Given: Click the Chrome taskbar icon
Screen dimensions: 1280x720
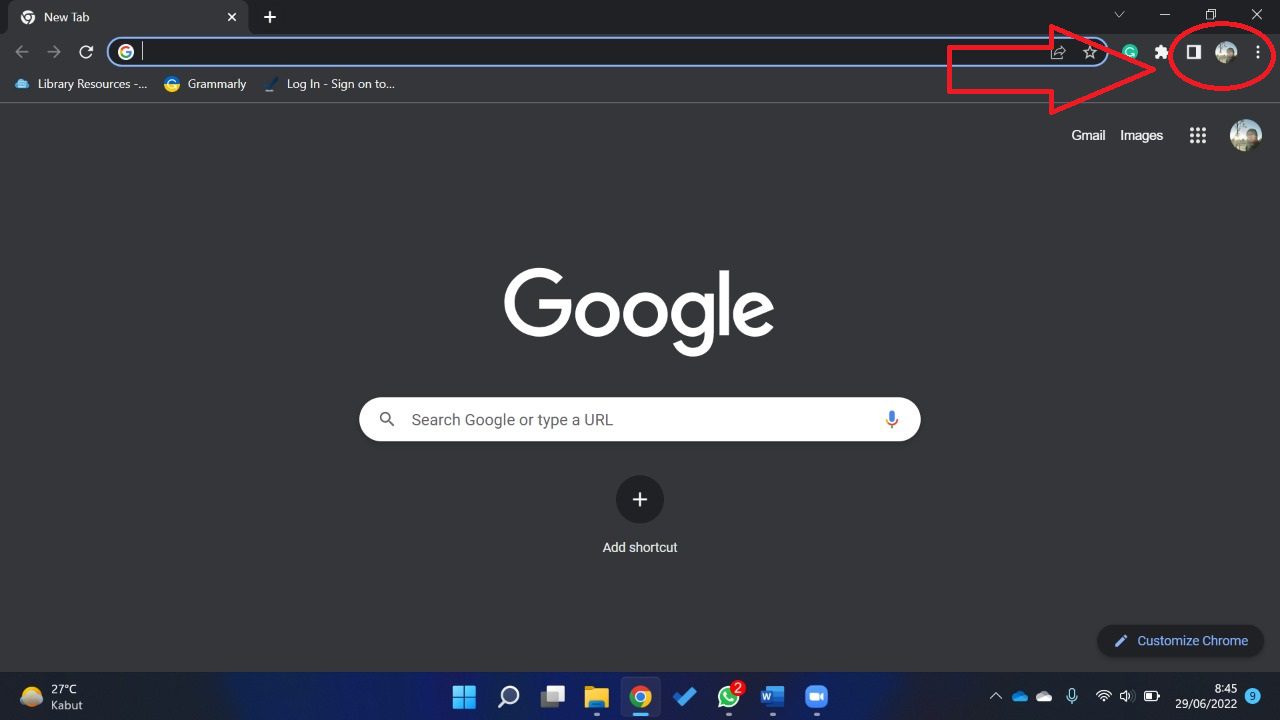Looking at the screenshot, I should click(x=640, y=696).
